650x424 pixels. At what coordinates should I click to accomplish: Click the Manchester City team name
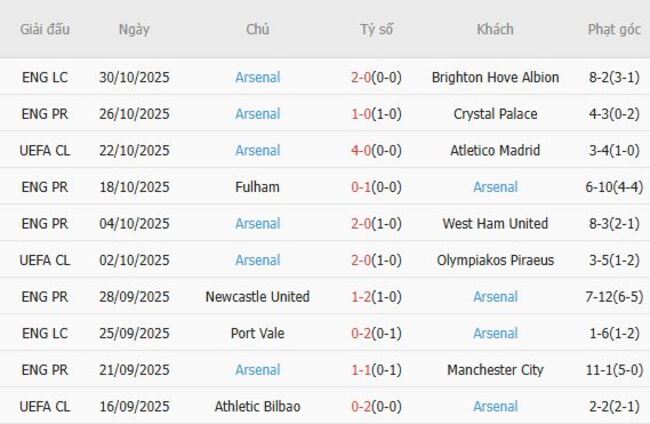495,370
